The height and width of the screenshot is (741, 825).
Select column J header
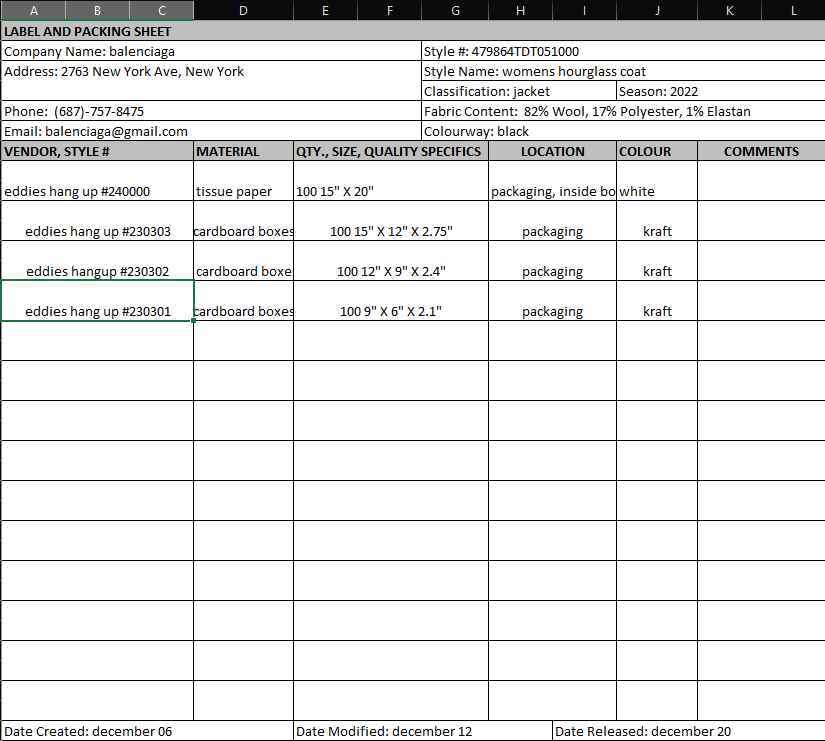pyautogui.click(x=657, y=10)
